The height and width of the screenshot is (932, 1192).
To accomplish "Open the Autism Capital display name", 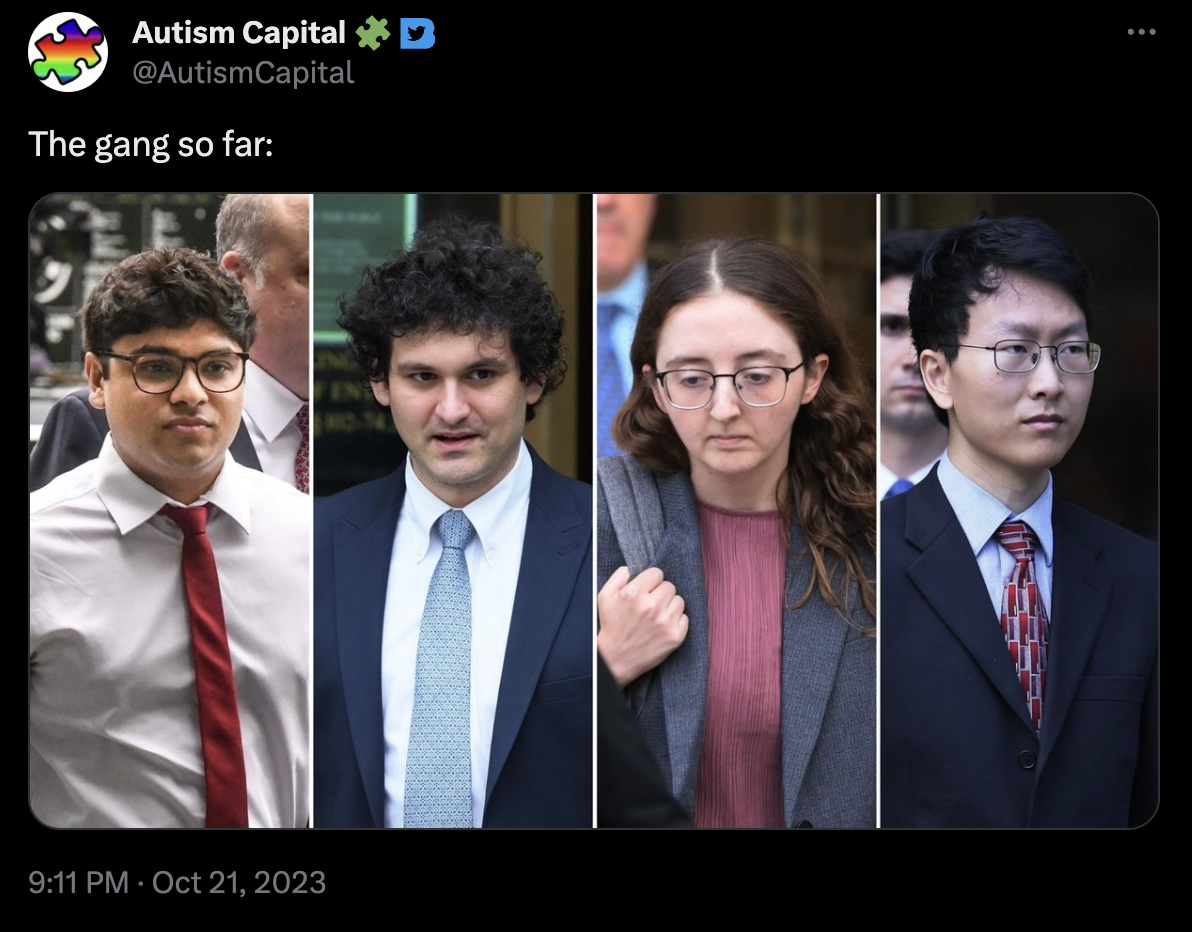I will [239, 33].
